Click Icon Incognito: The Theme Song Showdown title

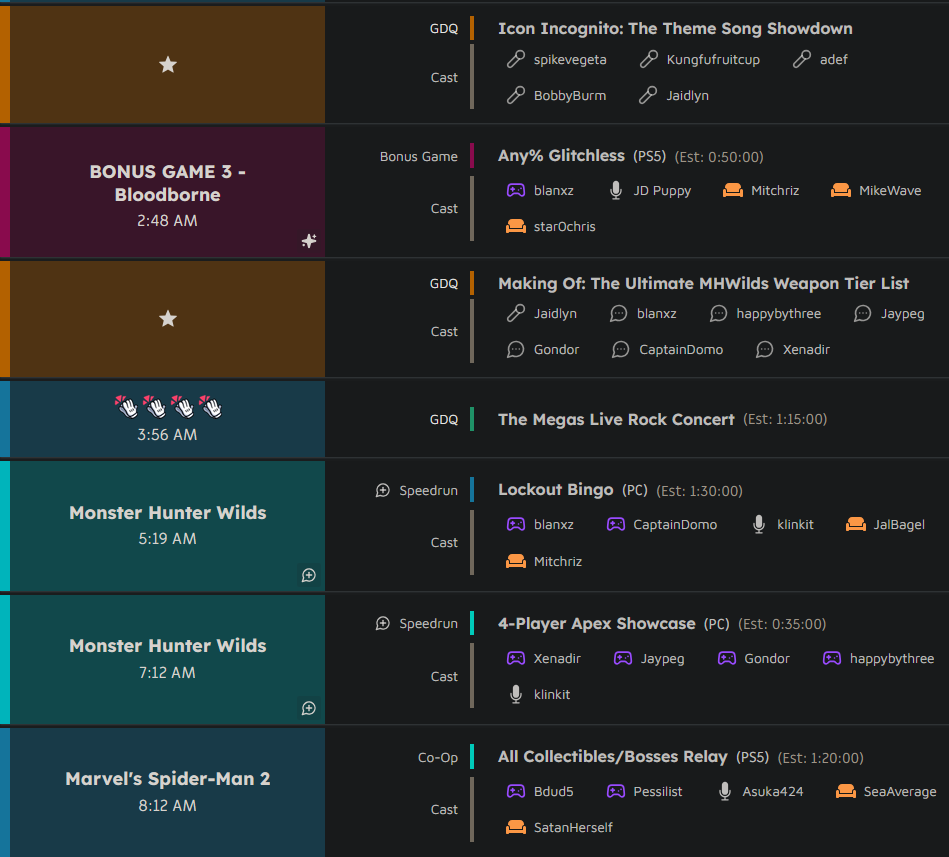coord(675,28)
